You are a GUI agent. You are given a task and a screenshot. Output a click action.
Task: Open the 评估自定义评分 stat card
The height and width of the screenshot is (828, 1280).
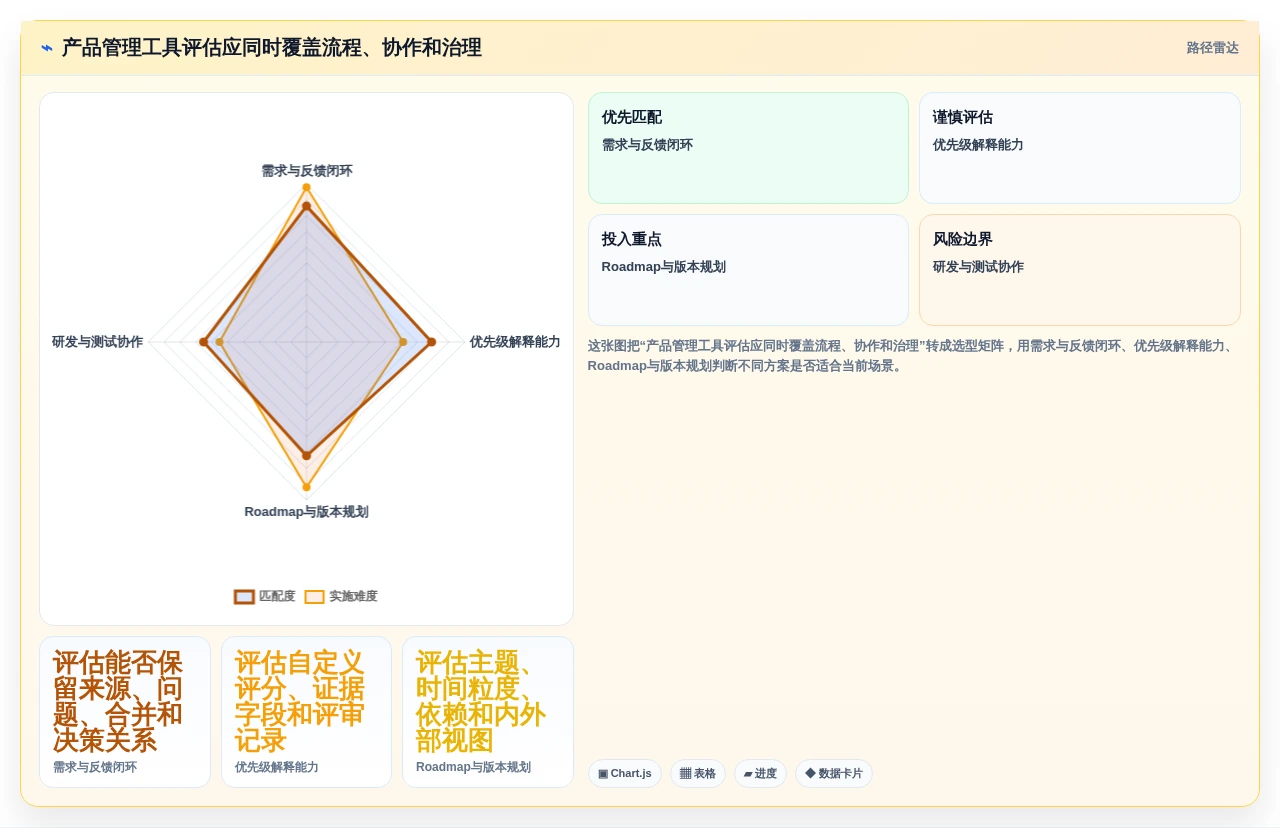[x=306, y=712]
